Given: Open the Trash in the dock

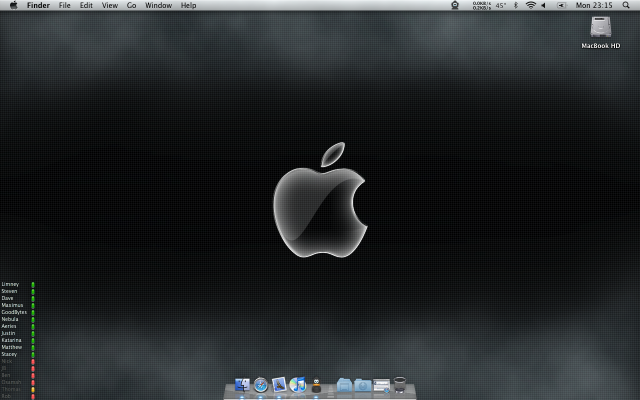Looking at the screenshot, I should tap(400, 384).
